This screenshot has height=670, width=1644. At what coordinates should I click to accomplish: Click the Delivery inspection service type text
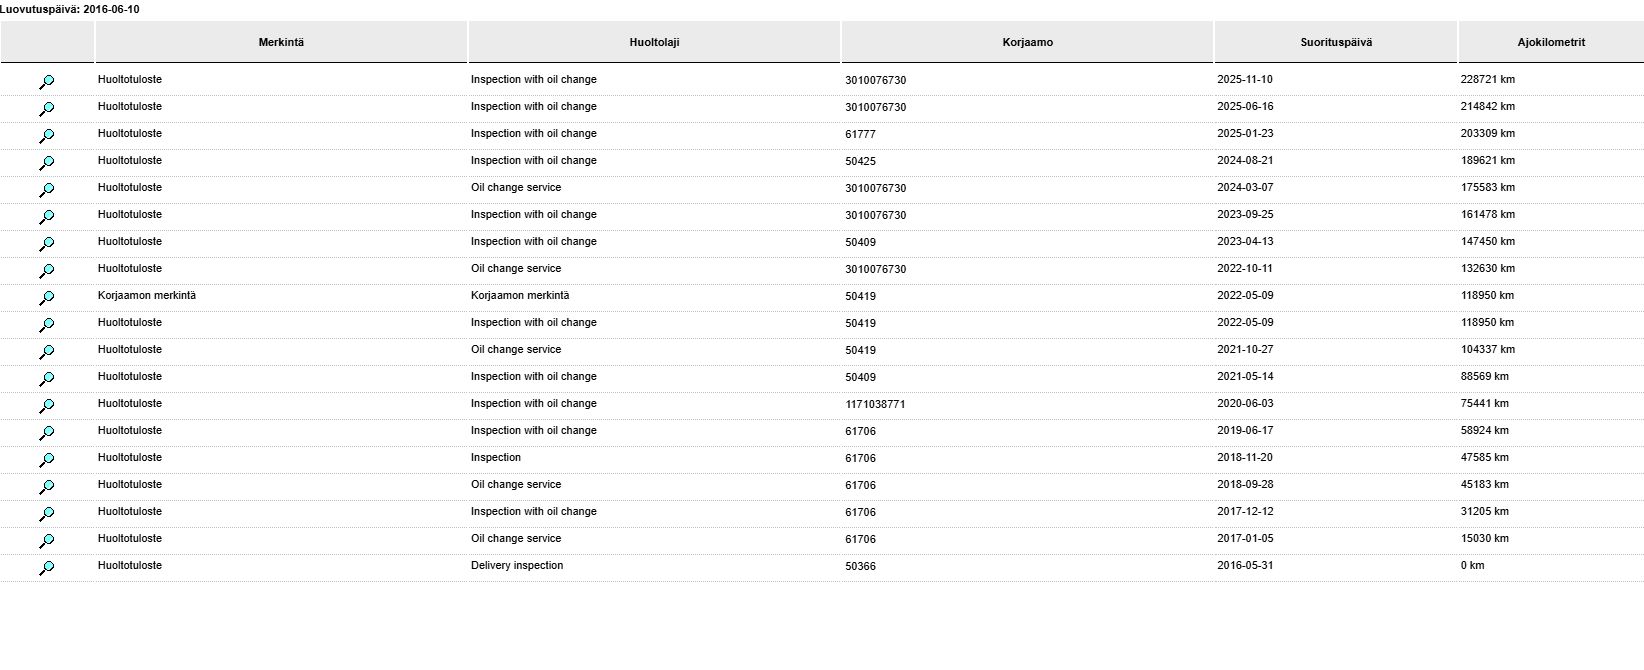517,566
